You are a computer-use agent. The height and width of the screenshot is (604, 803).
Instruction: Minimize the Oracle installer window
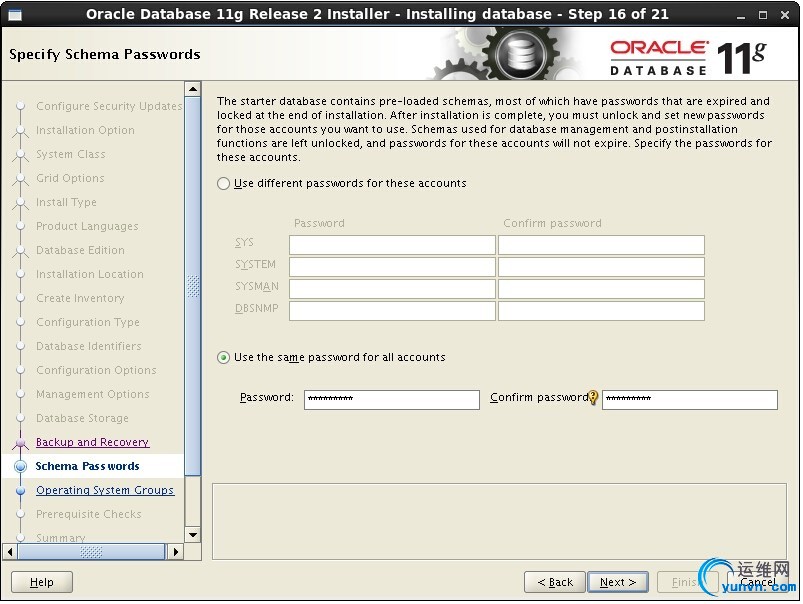click(741, 15)
